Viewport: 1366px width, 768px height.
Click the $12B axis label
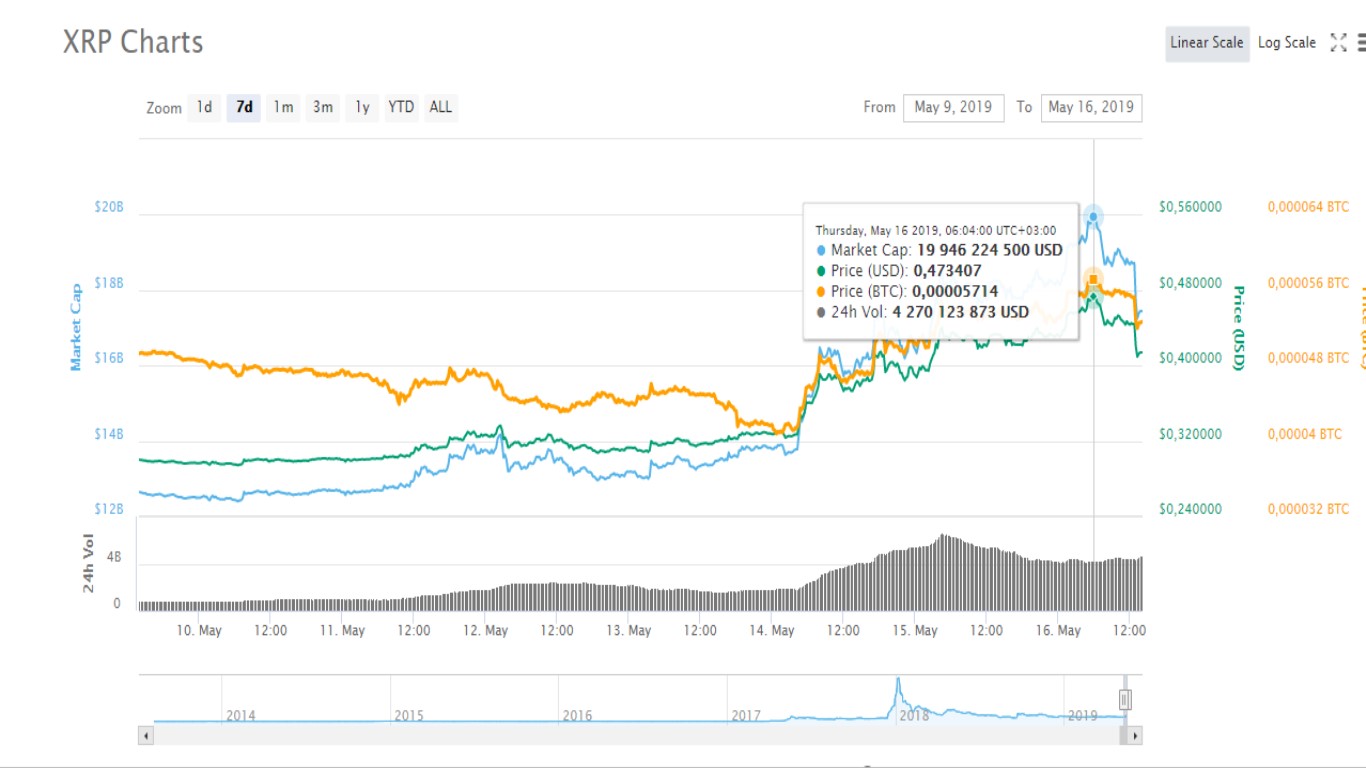(x=109, y=509)
